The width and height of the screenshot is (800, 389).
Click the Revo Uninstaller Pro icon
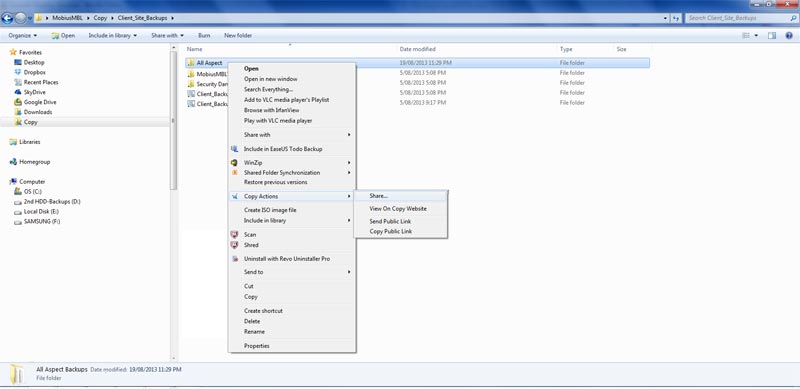(x=235, y=259)
